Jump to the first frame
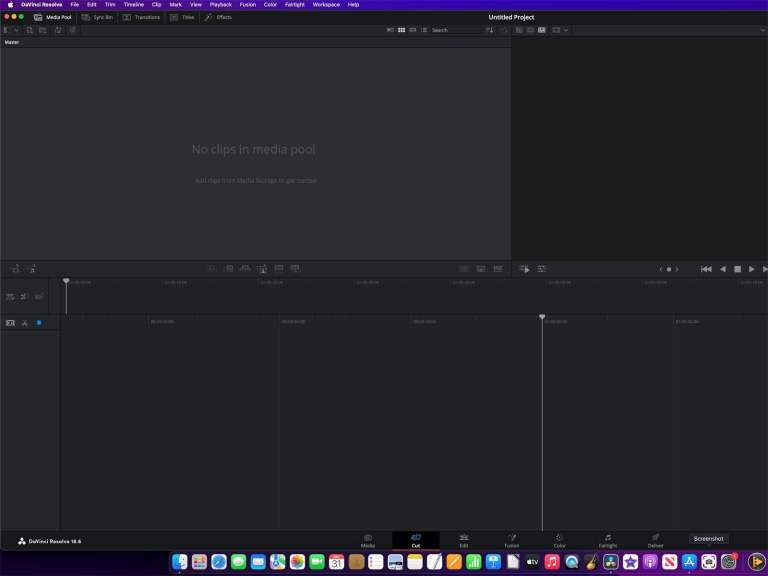This screenshot has height=576, width=768. point(706,269)
